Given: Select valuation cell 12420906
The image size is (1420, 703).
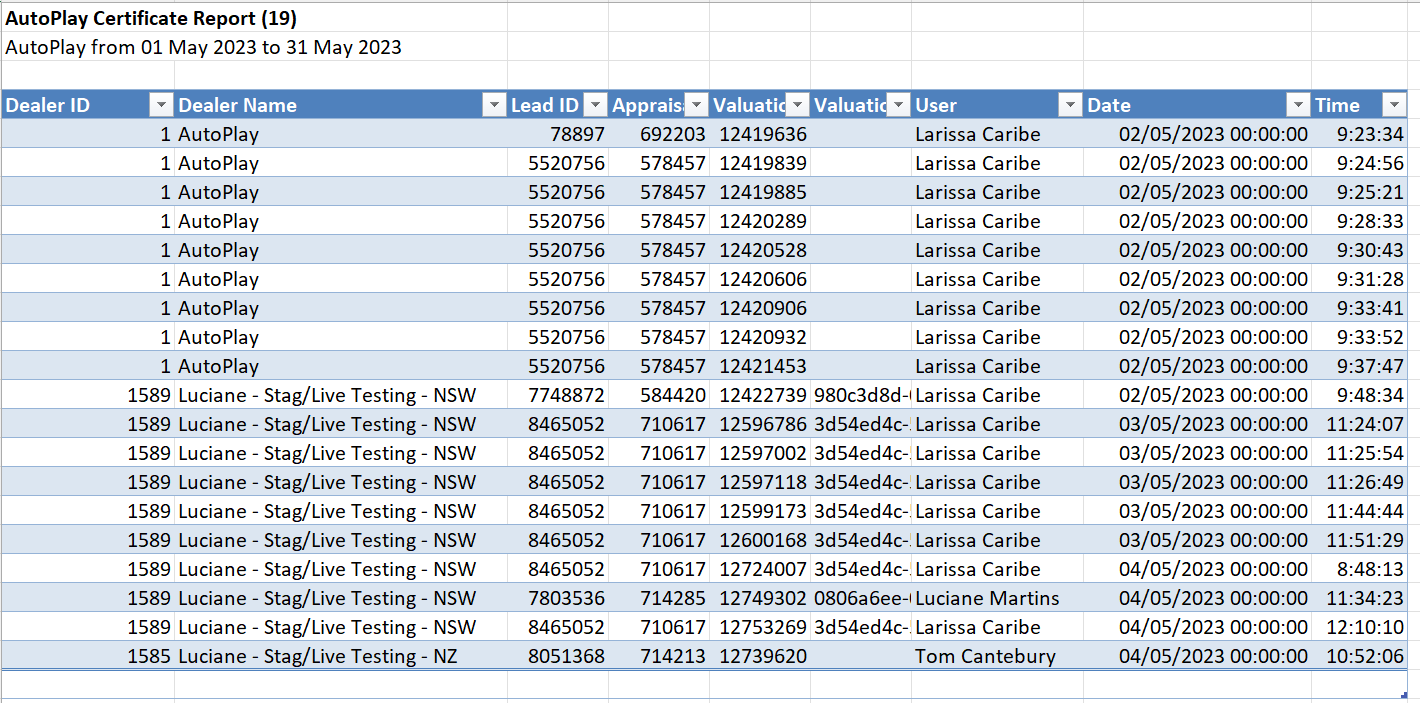Looking at the screenshot, I should (760, 308).
